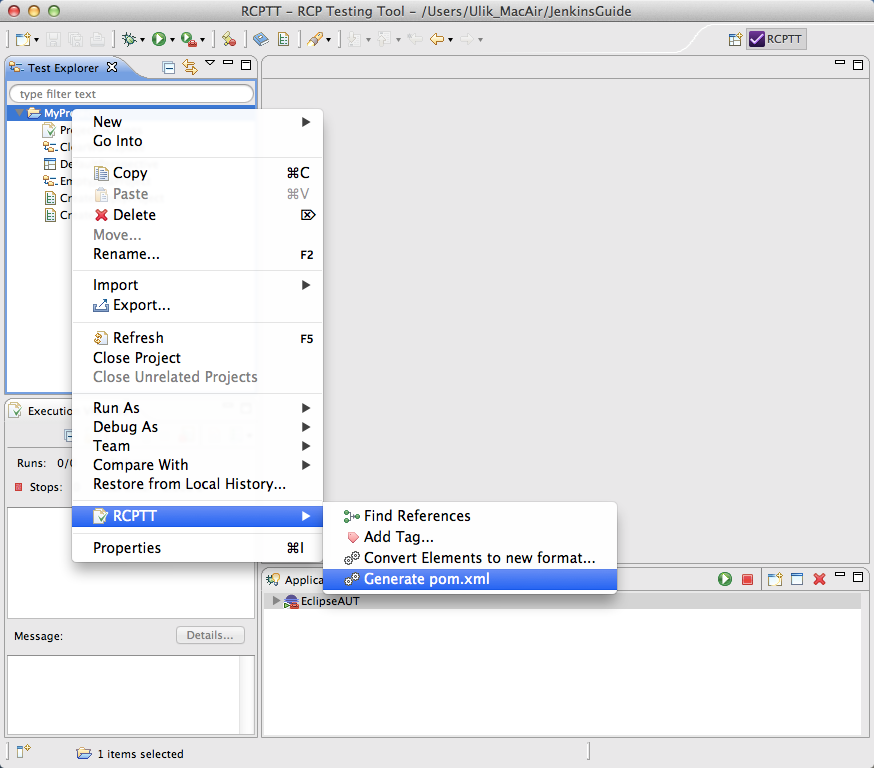Close the Test Explorer tab

tap(112, 67)
